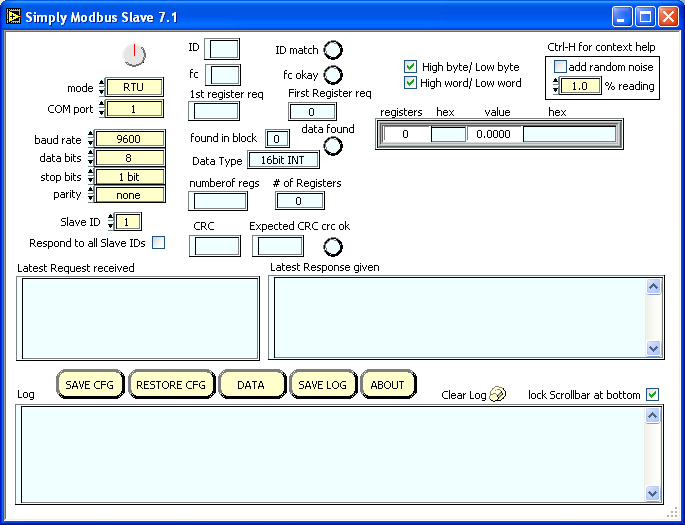Image resolution: width=685 pixels, height=525 pixels.
Task: Enable add random noise checkbox
Action: point(560,67)
